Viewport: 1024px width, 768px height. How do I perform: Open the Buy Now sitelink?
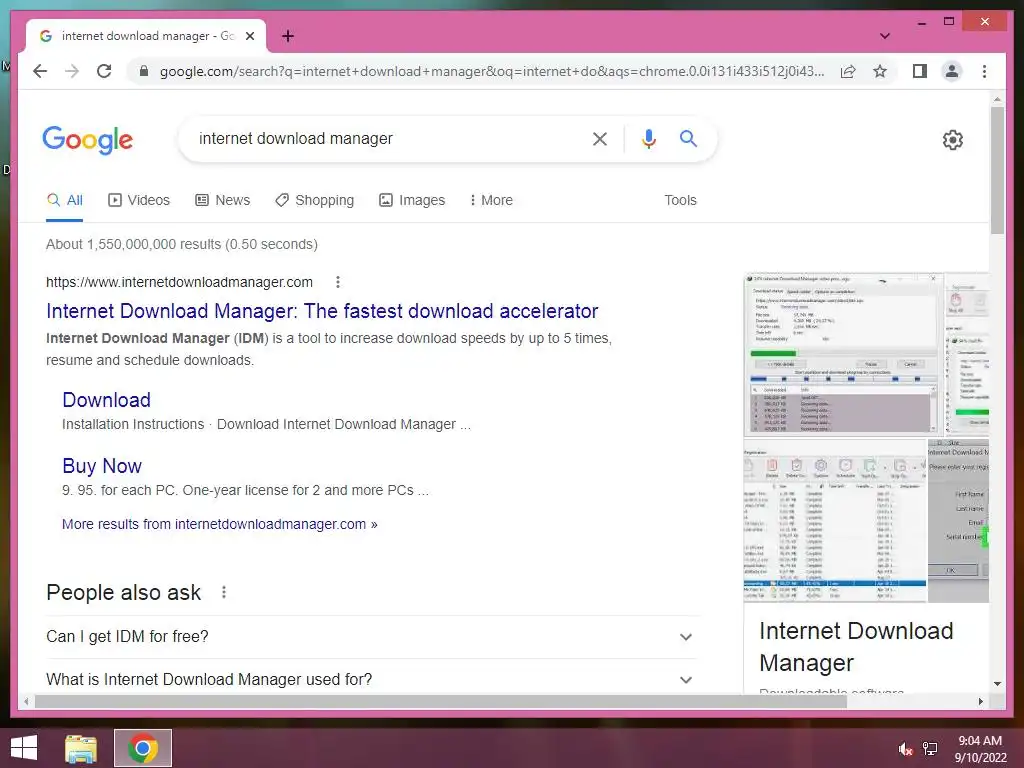pos(102,466)
